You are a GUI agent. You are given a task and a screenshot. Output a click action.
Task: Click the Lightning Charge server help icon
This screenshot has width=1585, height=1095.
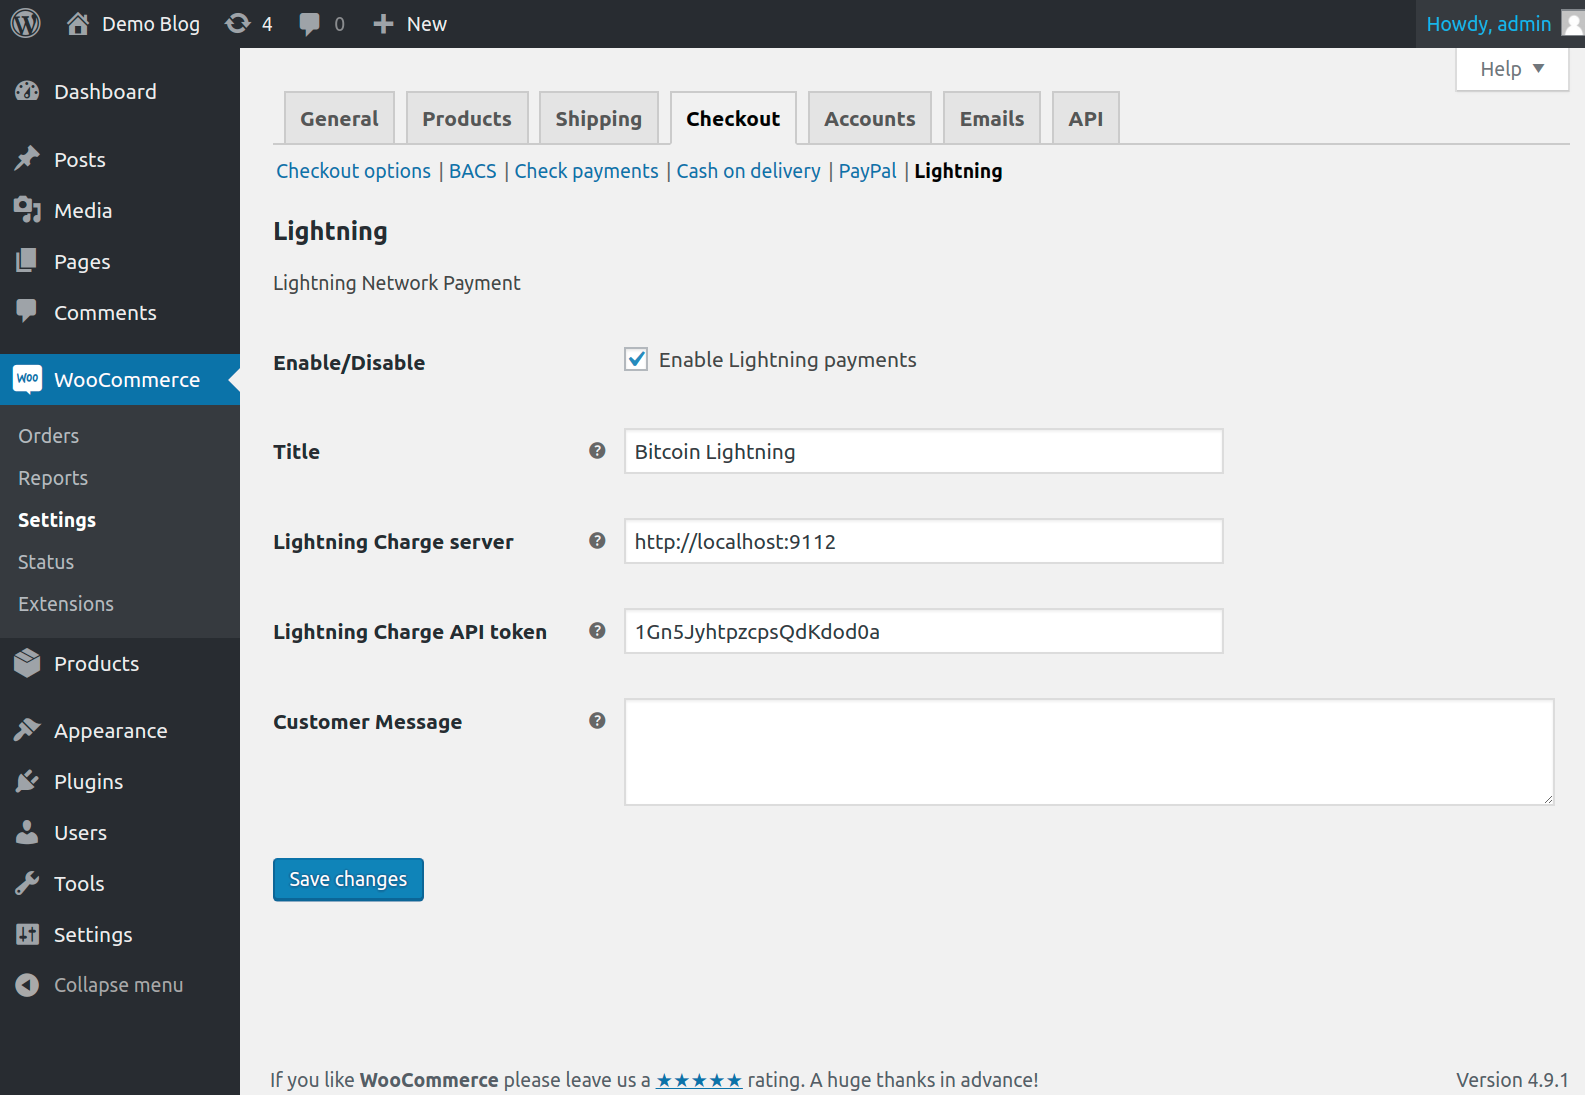click(x=597, y=541)
